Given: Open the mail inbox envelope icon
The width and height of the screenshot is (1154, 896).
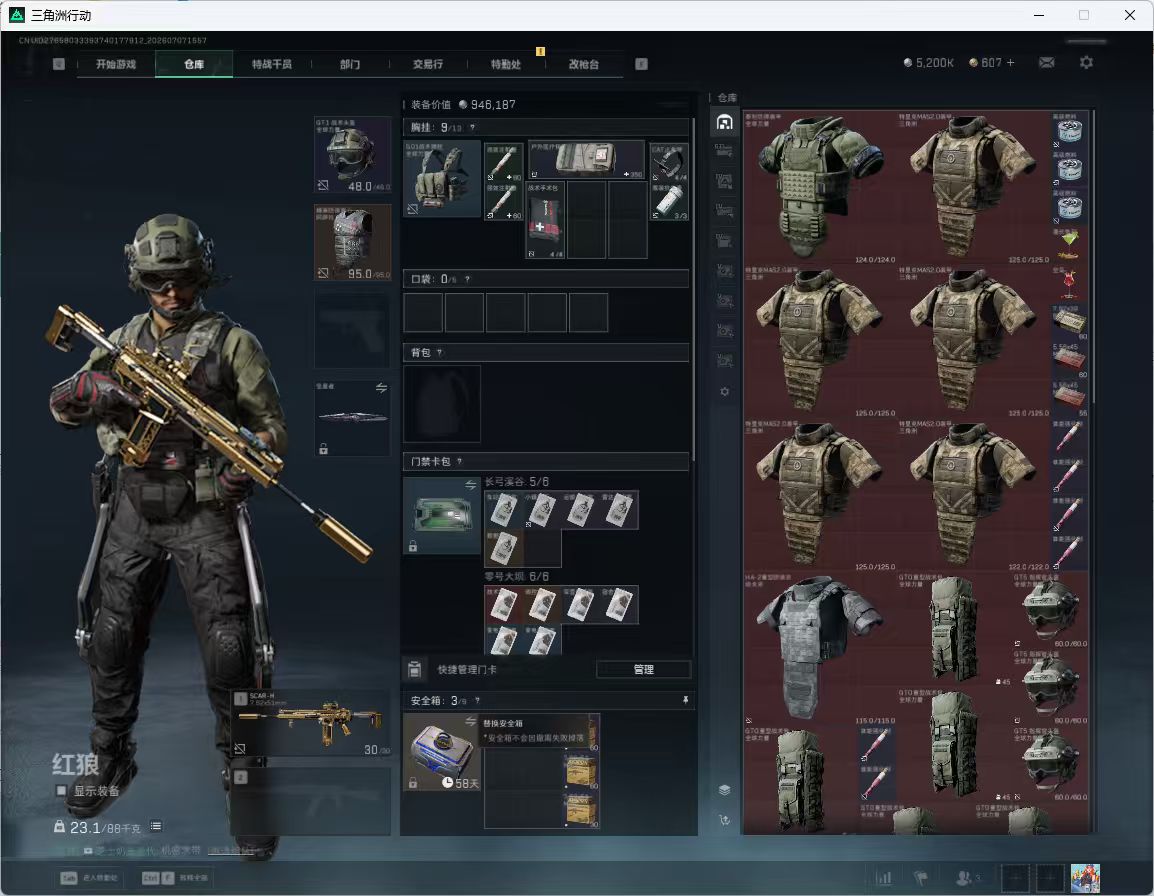Looking at the screenshot, I should pos(1047,63).
